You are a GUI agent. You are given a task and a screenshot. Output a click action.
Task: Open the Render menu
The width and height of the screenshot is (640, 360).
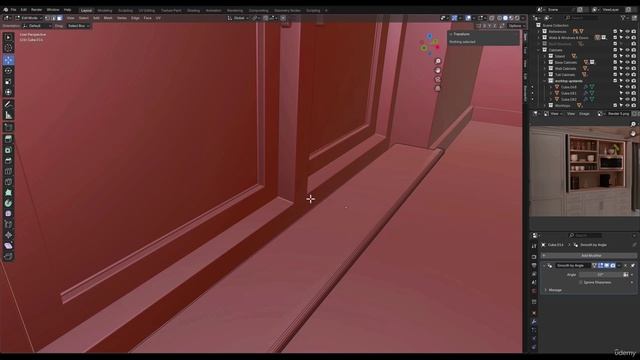pos(37,10)
